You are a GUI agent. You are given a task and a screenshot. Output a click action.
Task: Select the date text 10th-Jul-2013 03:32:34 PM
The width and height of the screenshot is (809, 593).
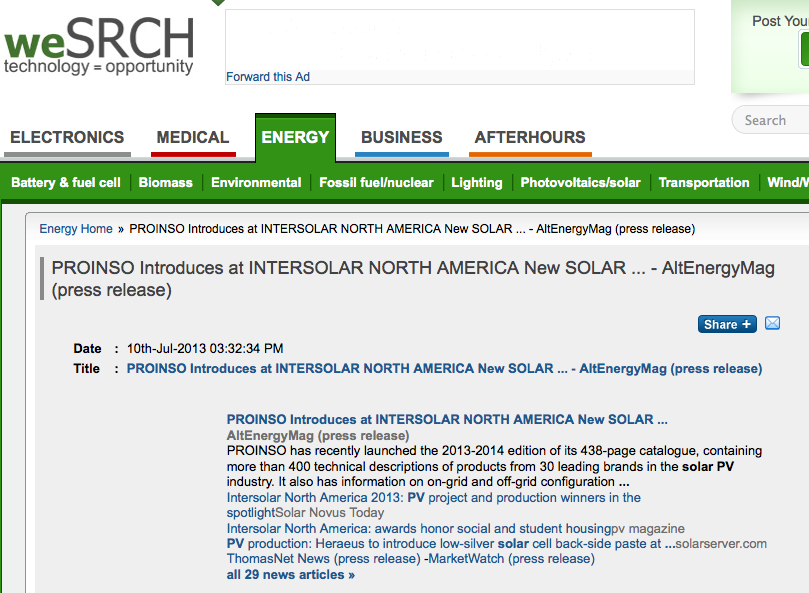click(205, 348)
